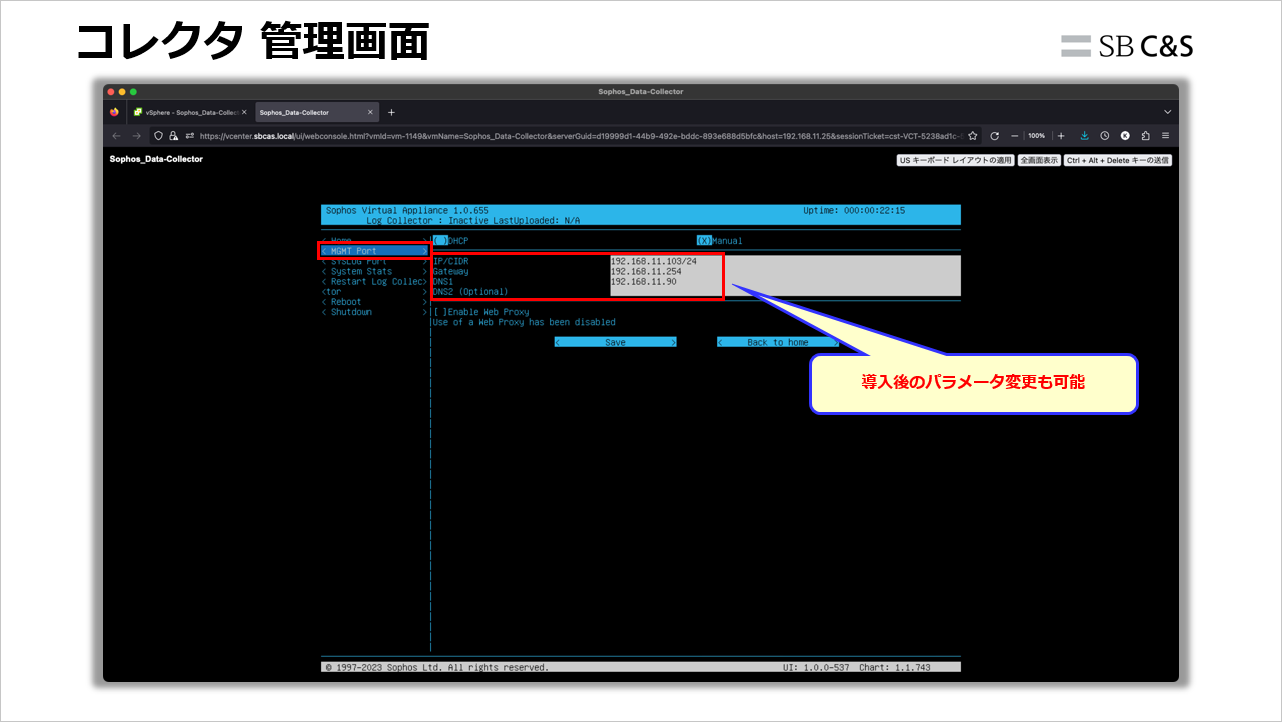
Task: Click the Sophos_Data-Collector console title label
Action: click(x=156, y=159)
